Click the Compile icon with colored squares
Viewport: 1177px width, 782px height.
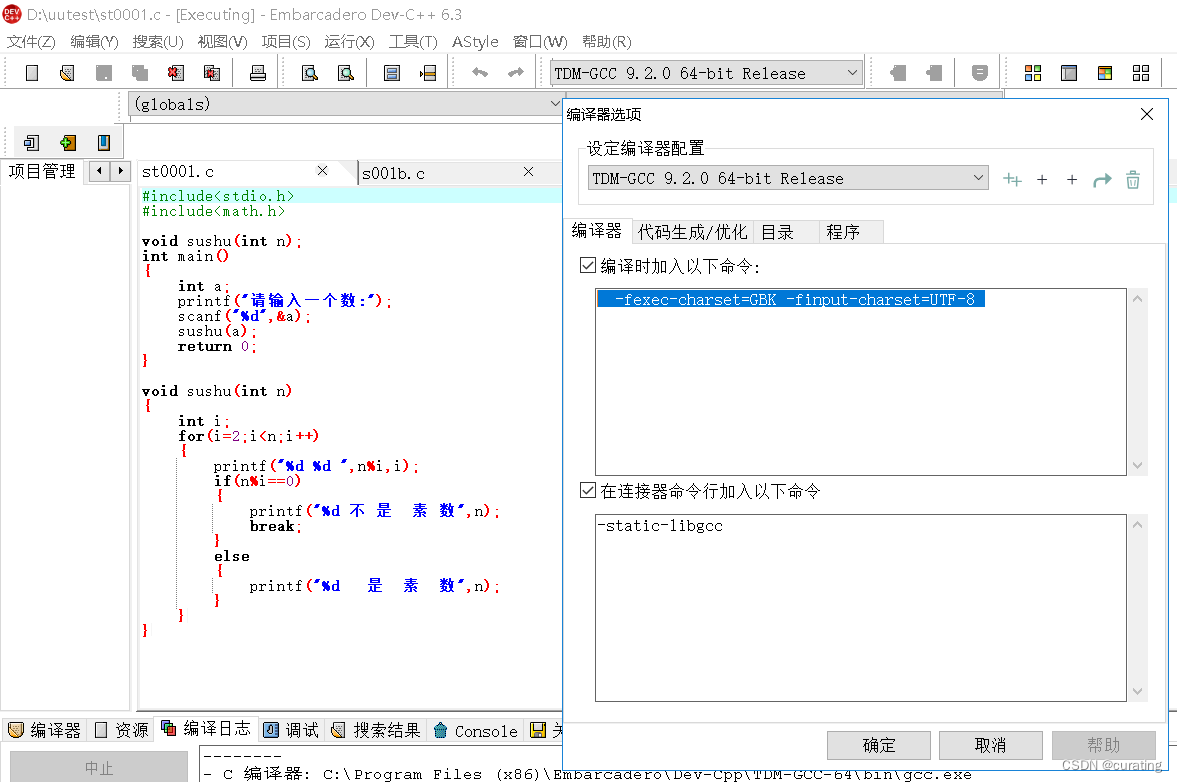pos(1033,73)
